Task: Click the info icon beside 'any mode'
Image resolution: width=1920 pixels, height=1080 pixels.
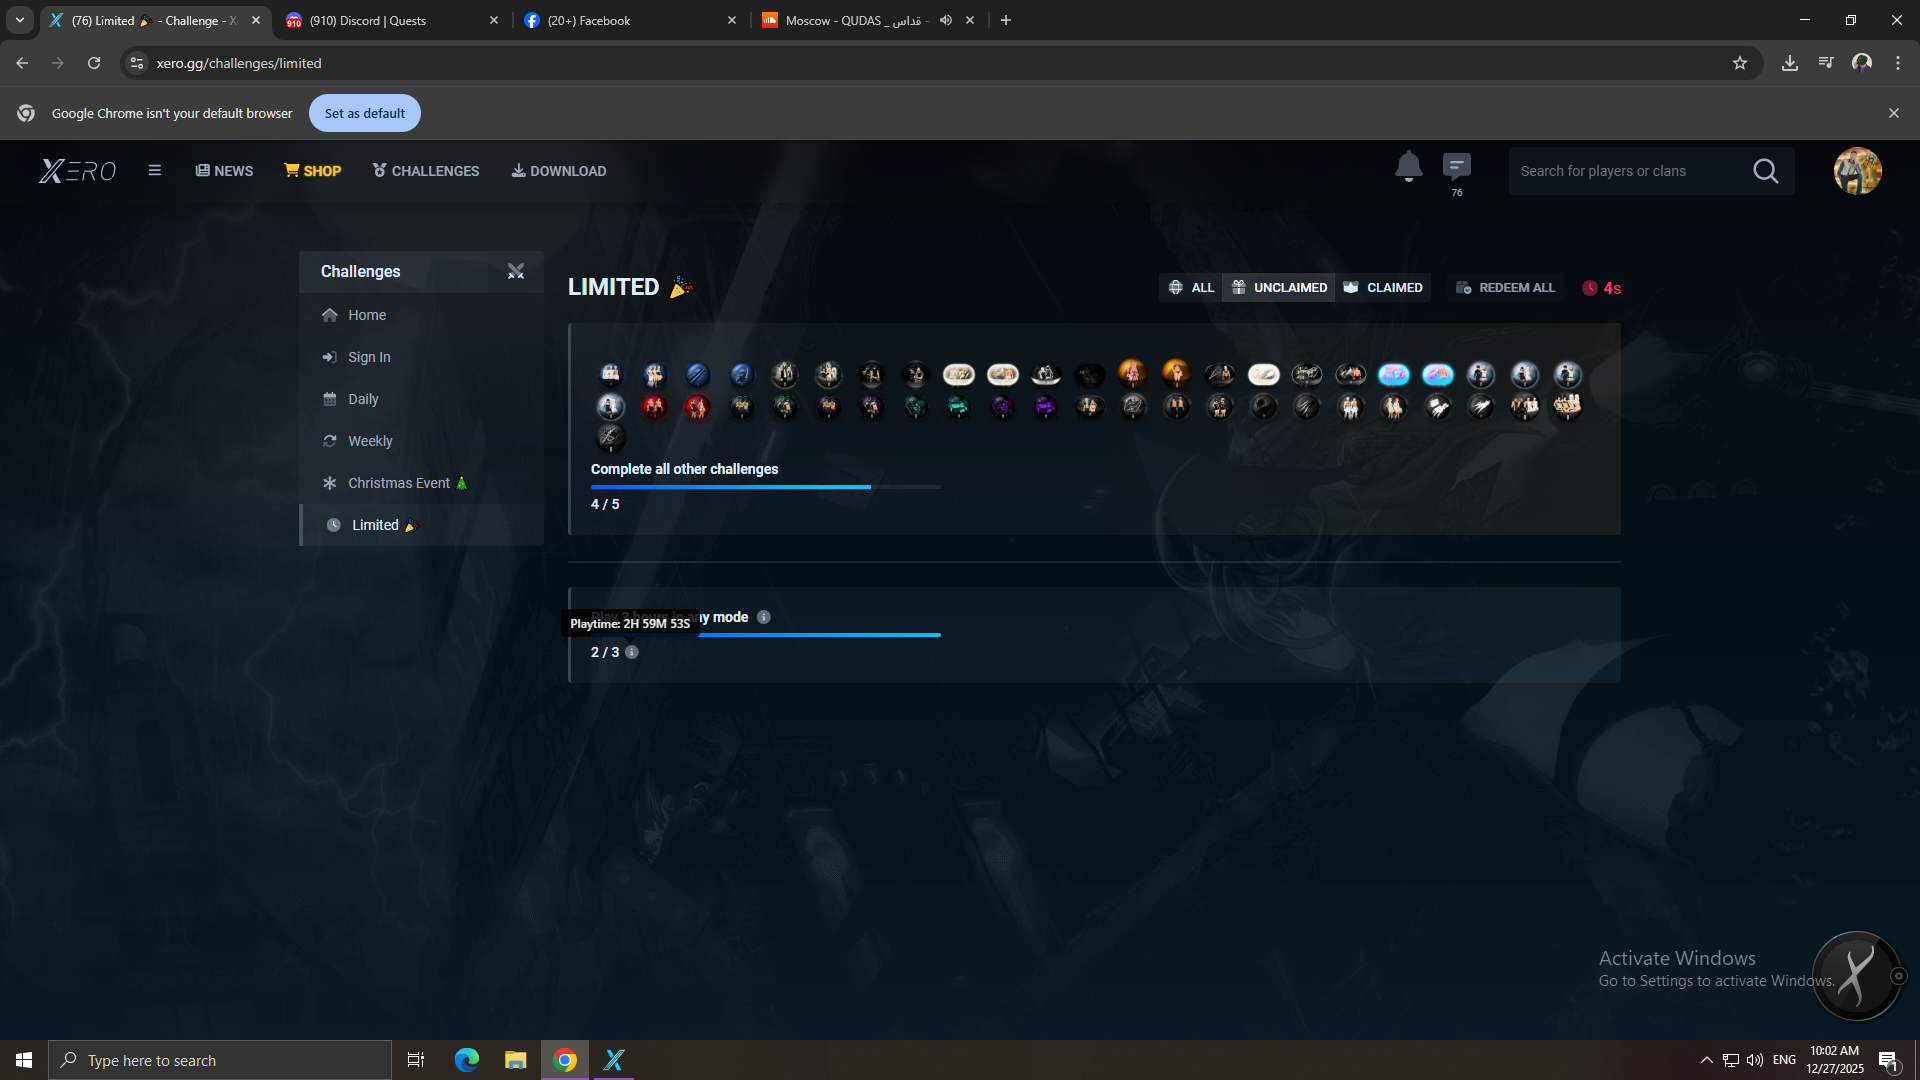Action: 764,617
